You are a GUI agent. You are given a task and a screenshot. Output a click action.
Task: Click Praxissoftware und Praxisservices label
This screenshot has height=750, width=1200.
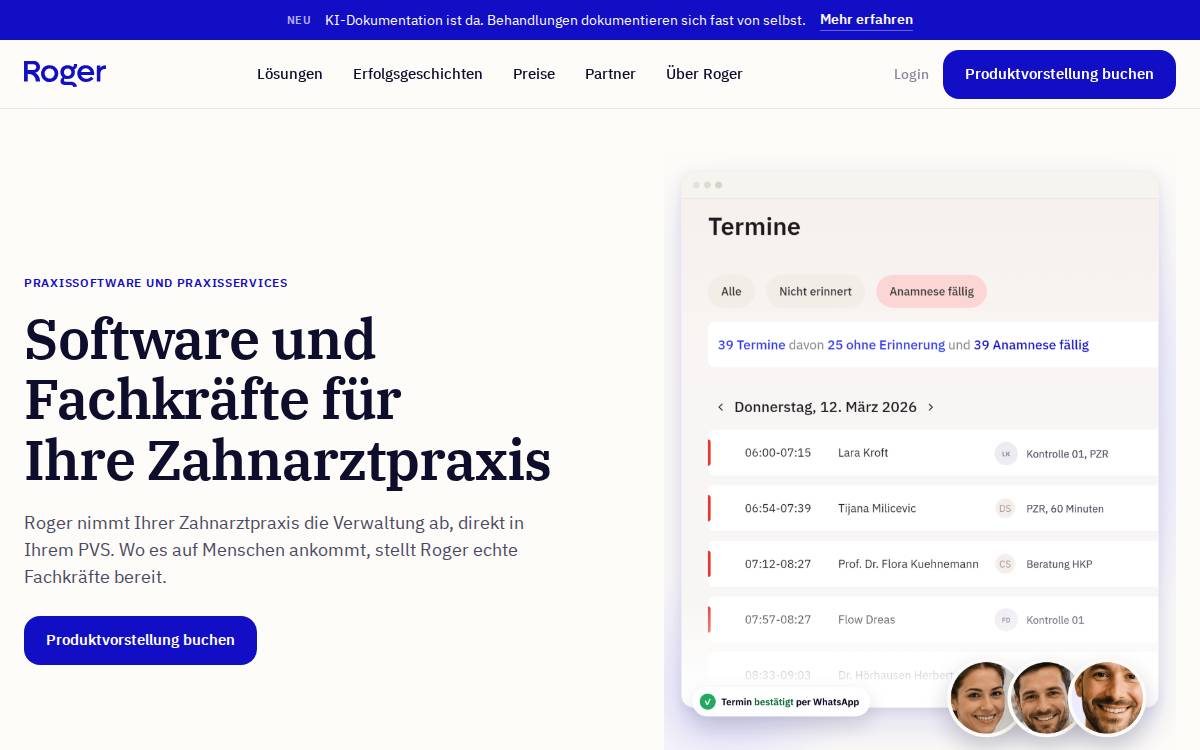click(156, 283)
